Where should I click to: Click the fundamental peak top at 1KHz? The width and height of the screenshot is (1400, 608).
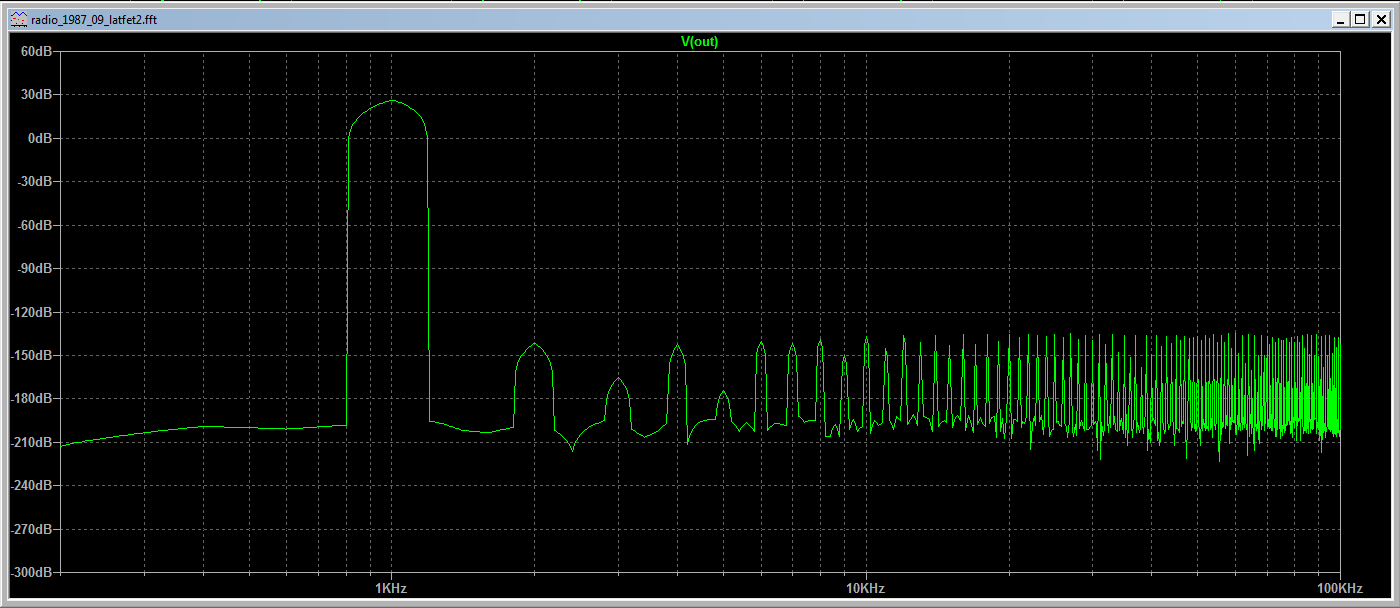pyautogui.click(x=391, y=100)
